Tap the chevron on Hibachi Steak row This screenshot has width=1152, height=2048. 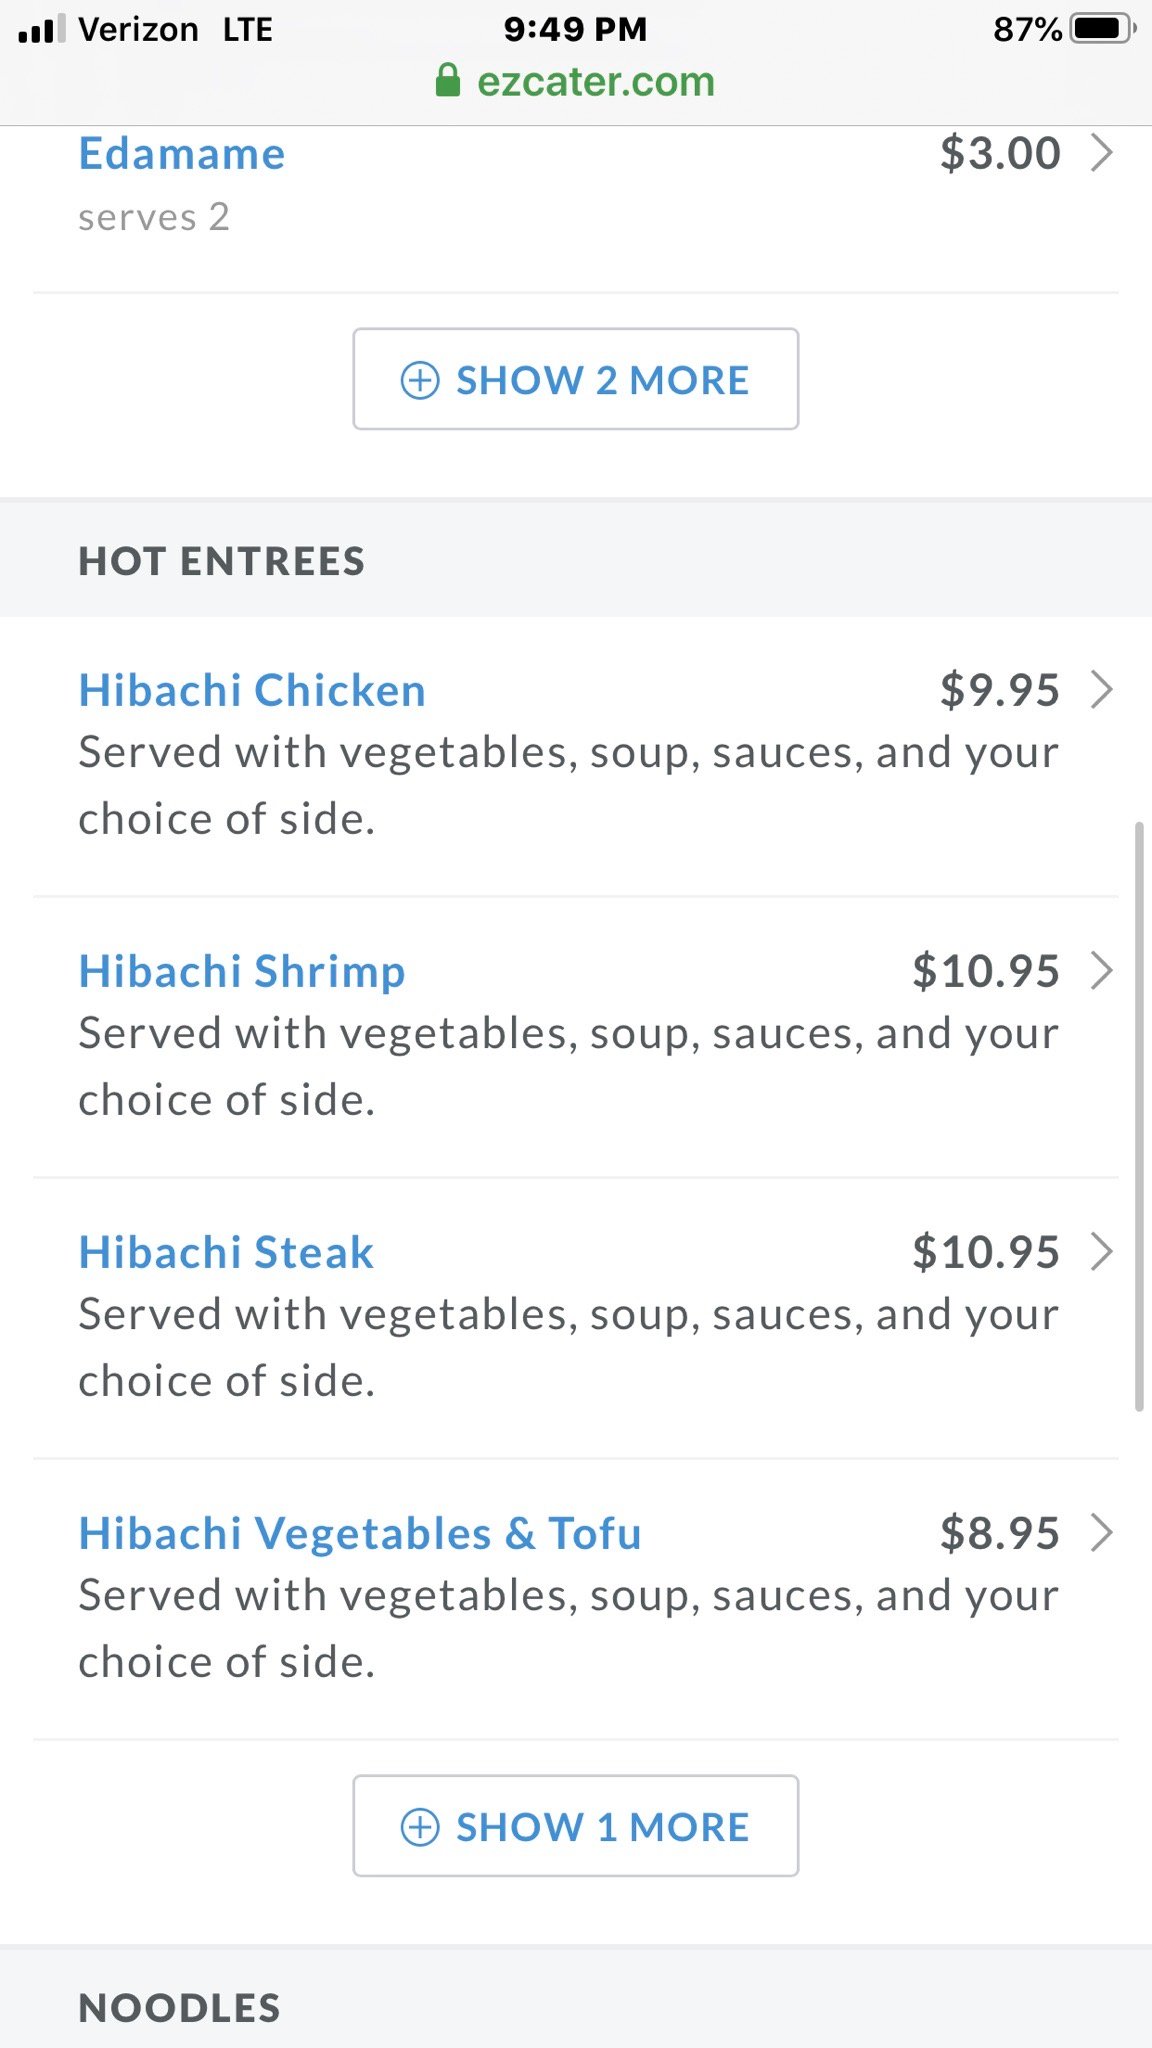tap(1101, 1252)
